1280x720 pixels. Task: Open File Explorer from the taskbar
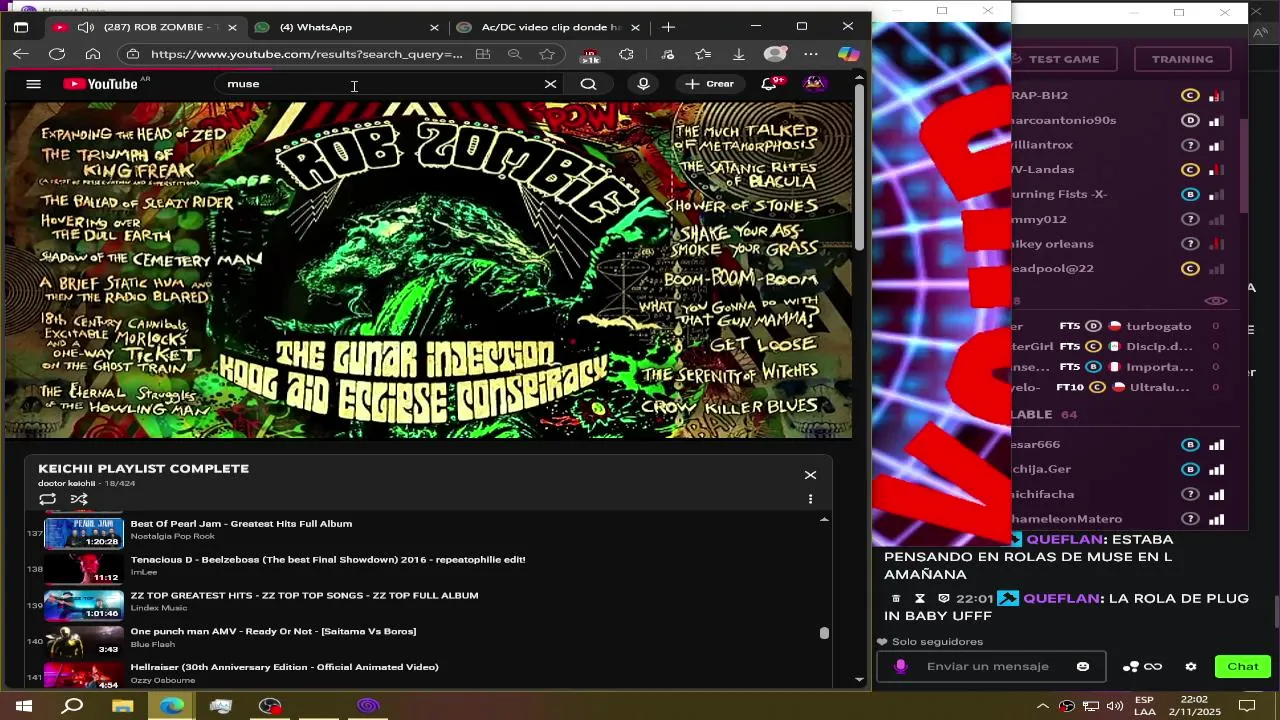[x=122, y=706]
